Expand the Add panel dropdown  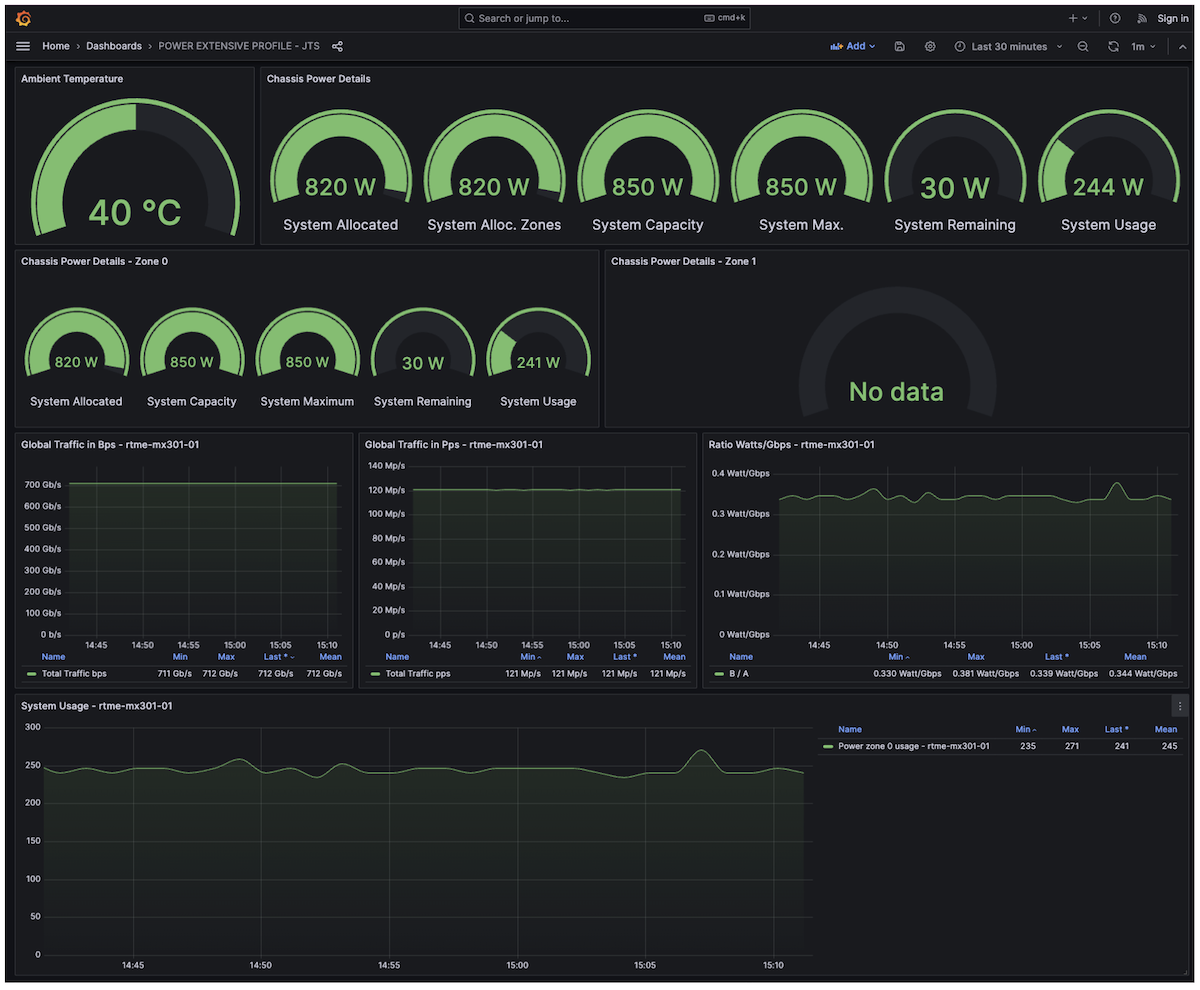coord(852,46)
